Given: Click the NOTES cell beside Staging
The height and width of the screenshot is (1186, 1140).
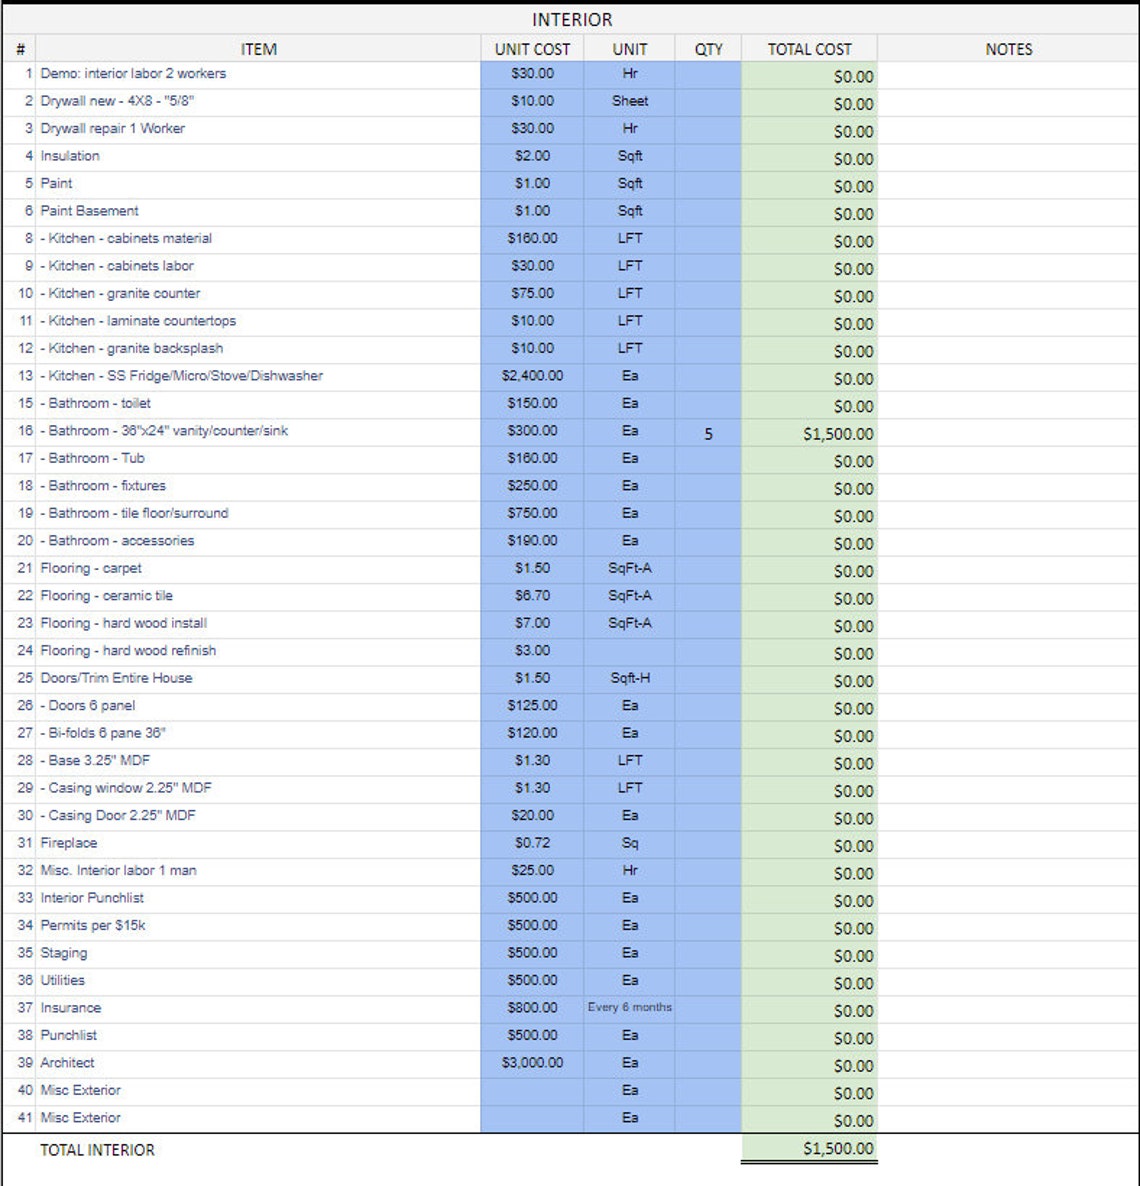Looking at the screenshot, I should pyautogui.click(x=1010, y=954).
